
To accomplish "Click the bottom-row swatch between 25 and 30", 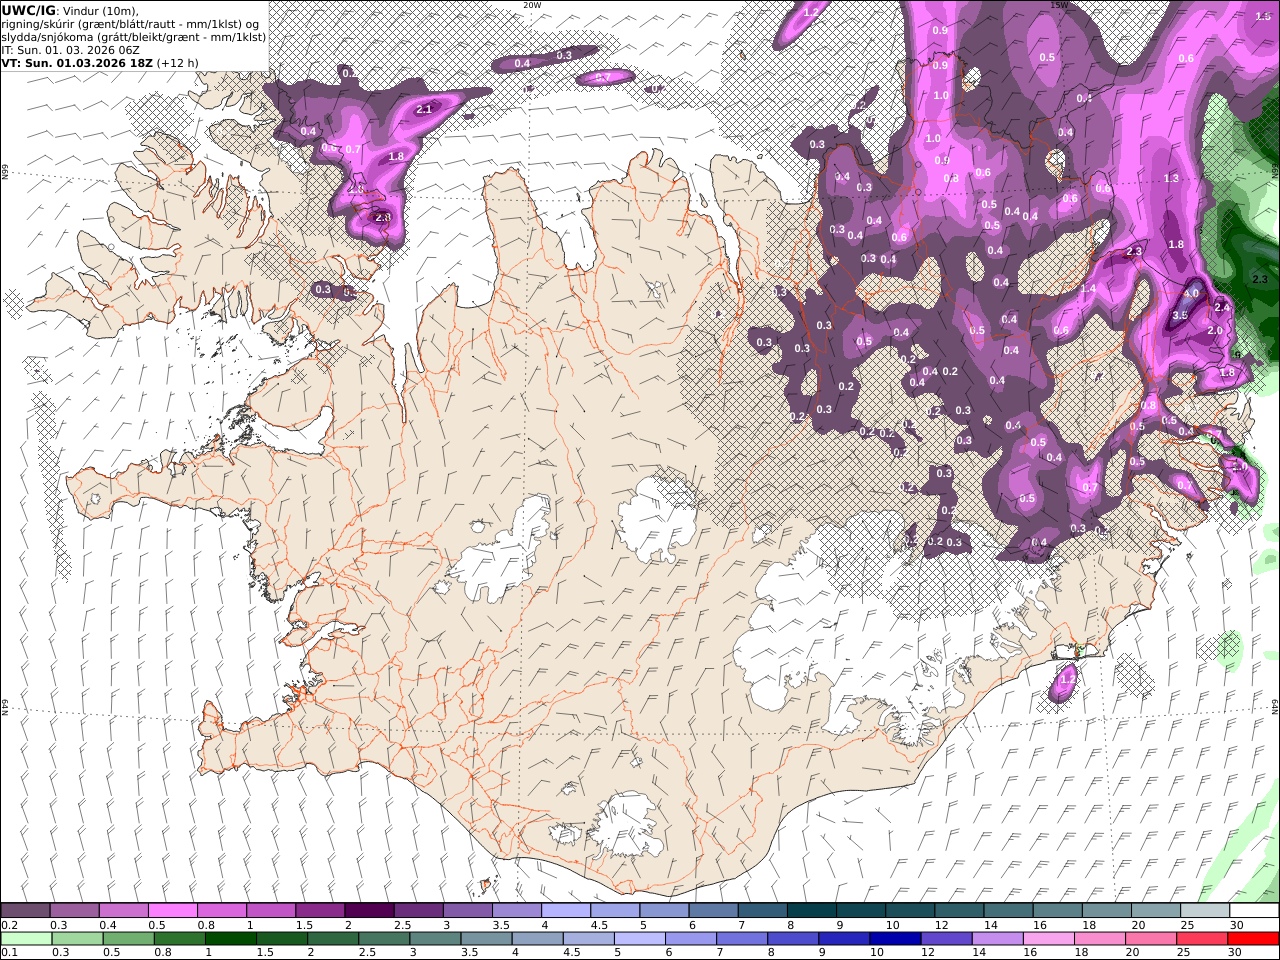I will click(x=1202, y=938).
